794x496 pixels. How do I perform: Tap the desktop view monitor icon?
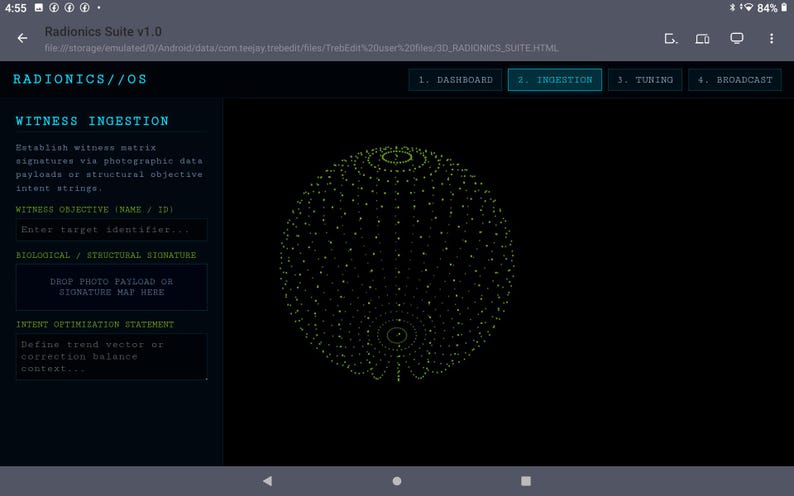[737, 38]
